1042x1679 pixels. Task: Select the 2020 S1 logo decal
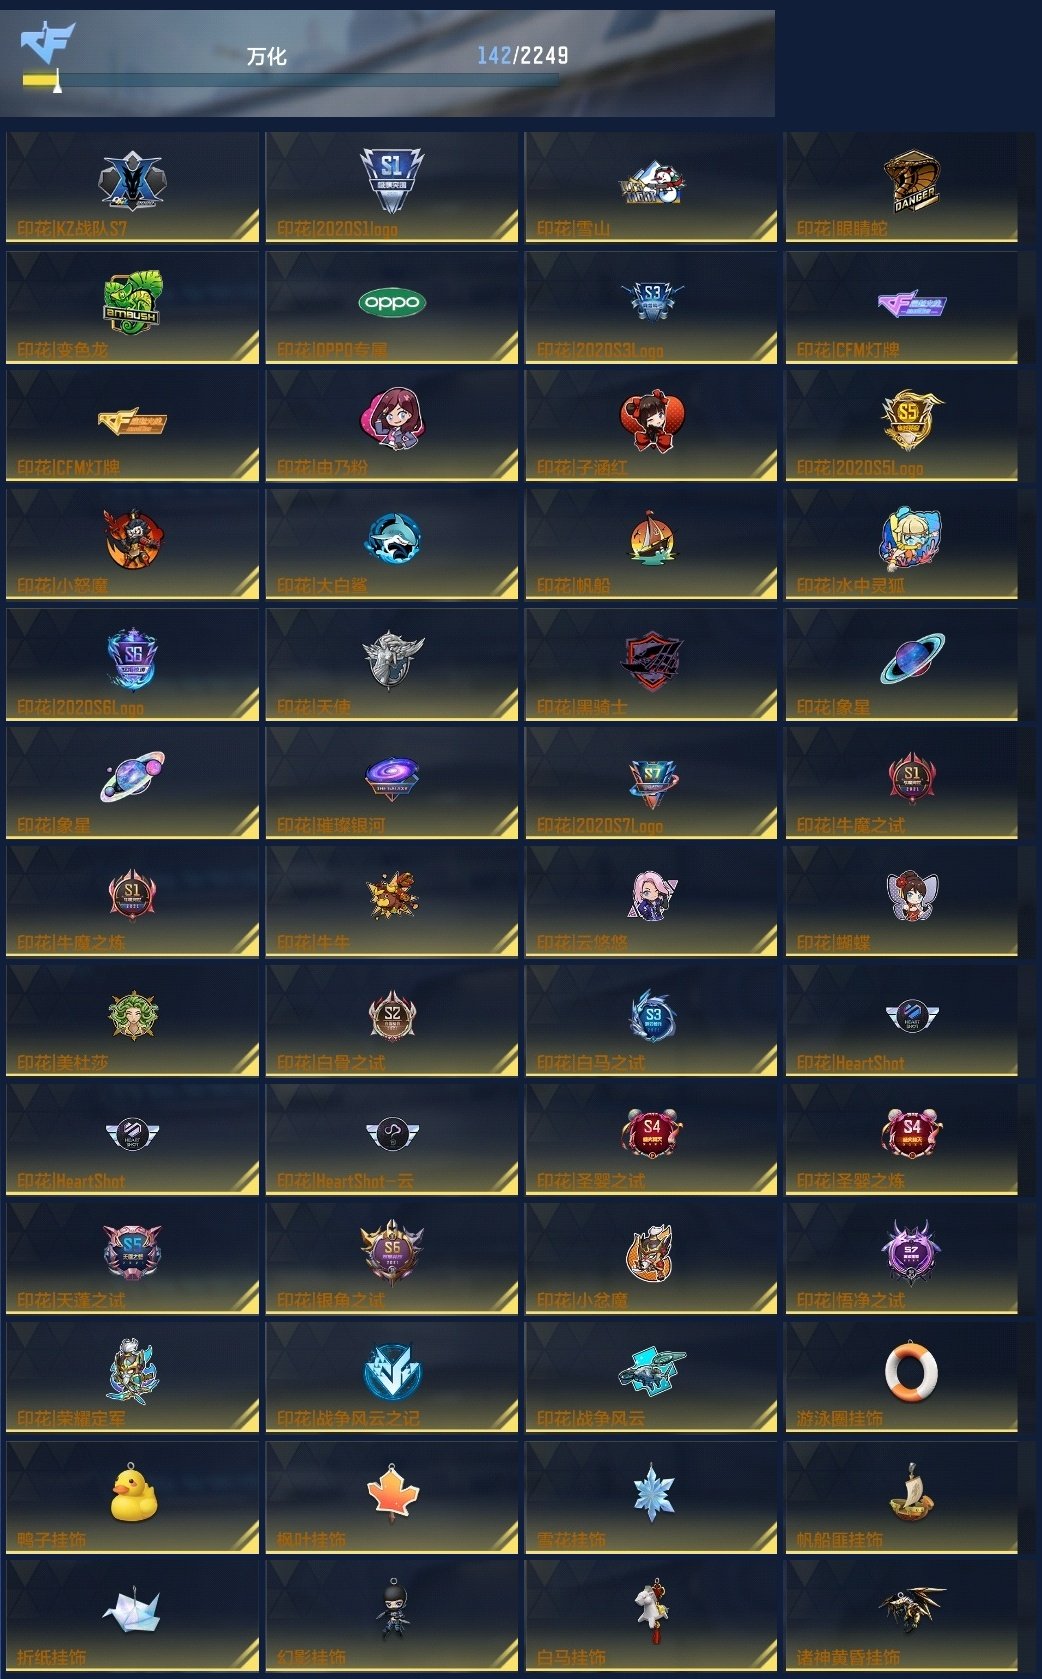click(392, 180)
